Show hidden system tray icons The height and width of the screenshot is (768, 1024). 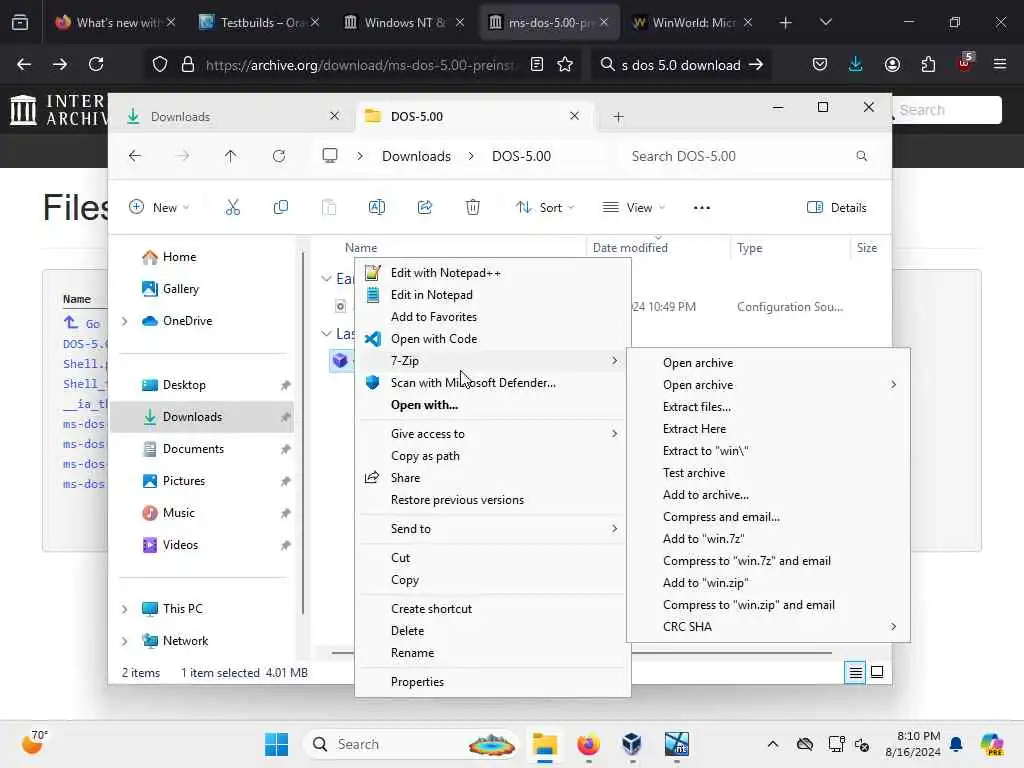[x=773, y=744]
